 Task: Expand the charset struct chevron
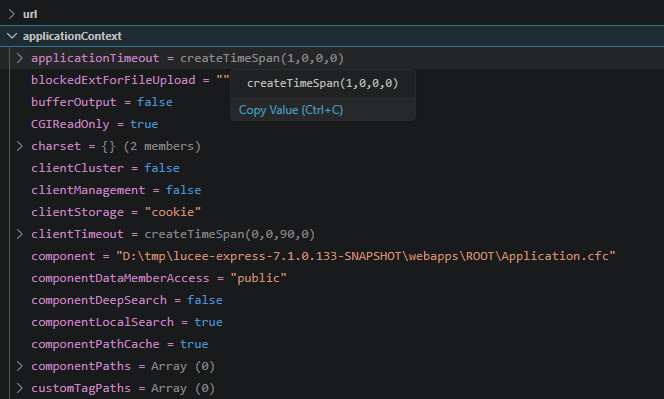click(19, 146)
